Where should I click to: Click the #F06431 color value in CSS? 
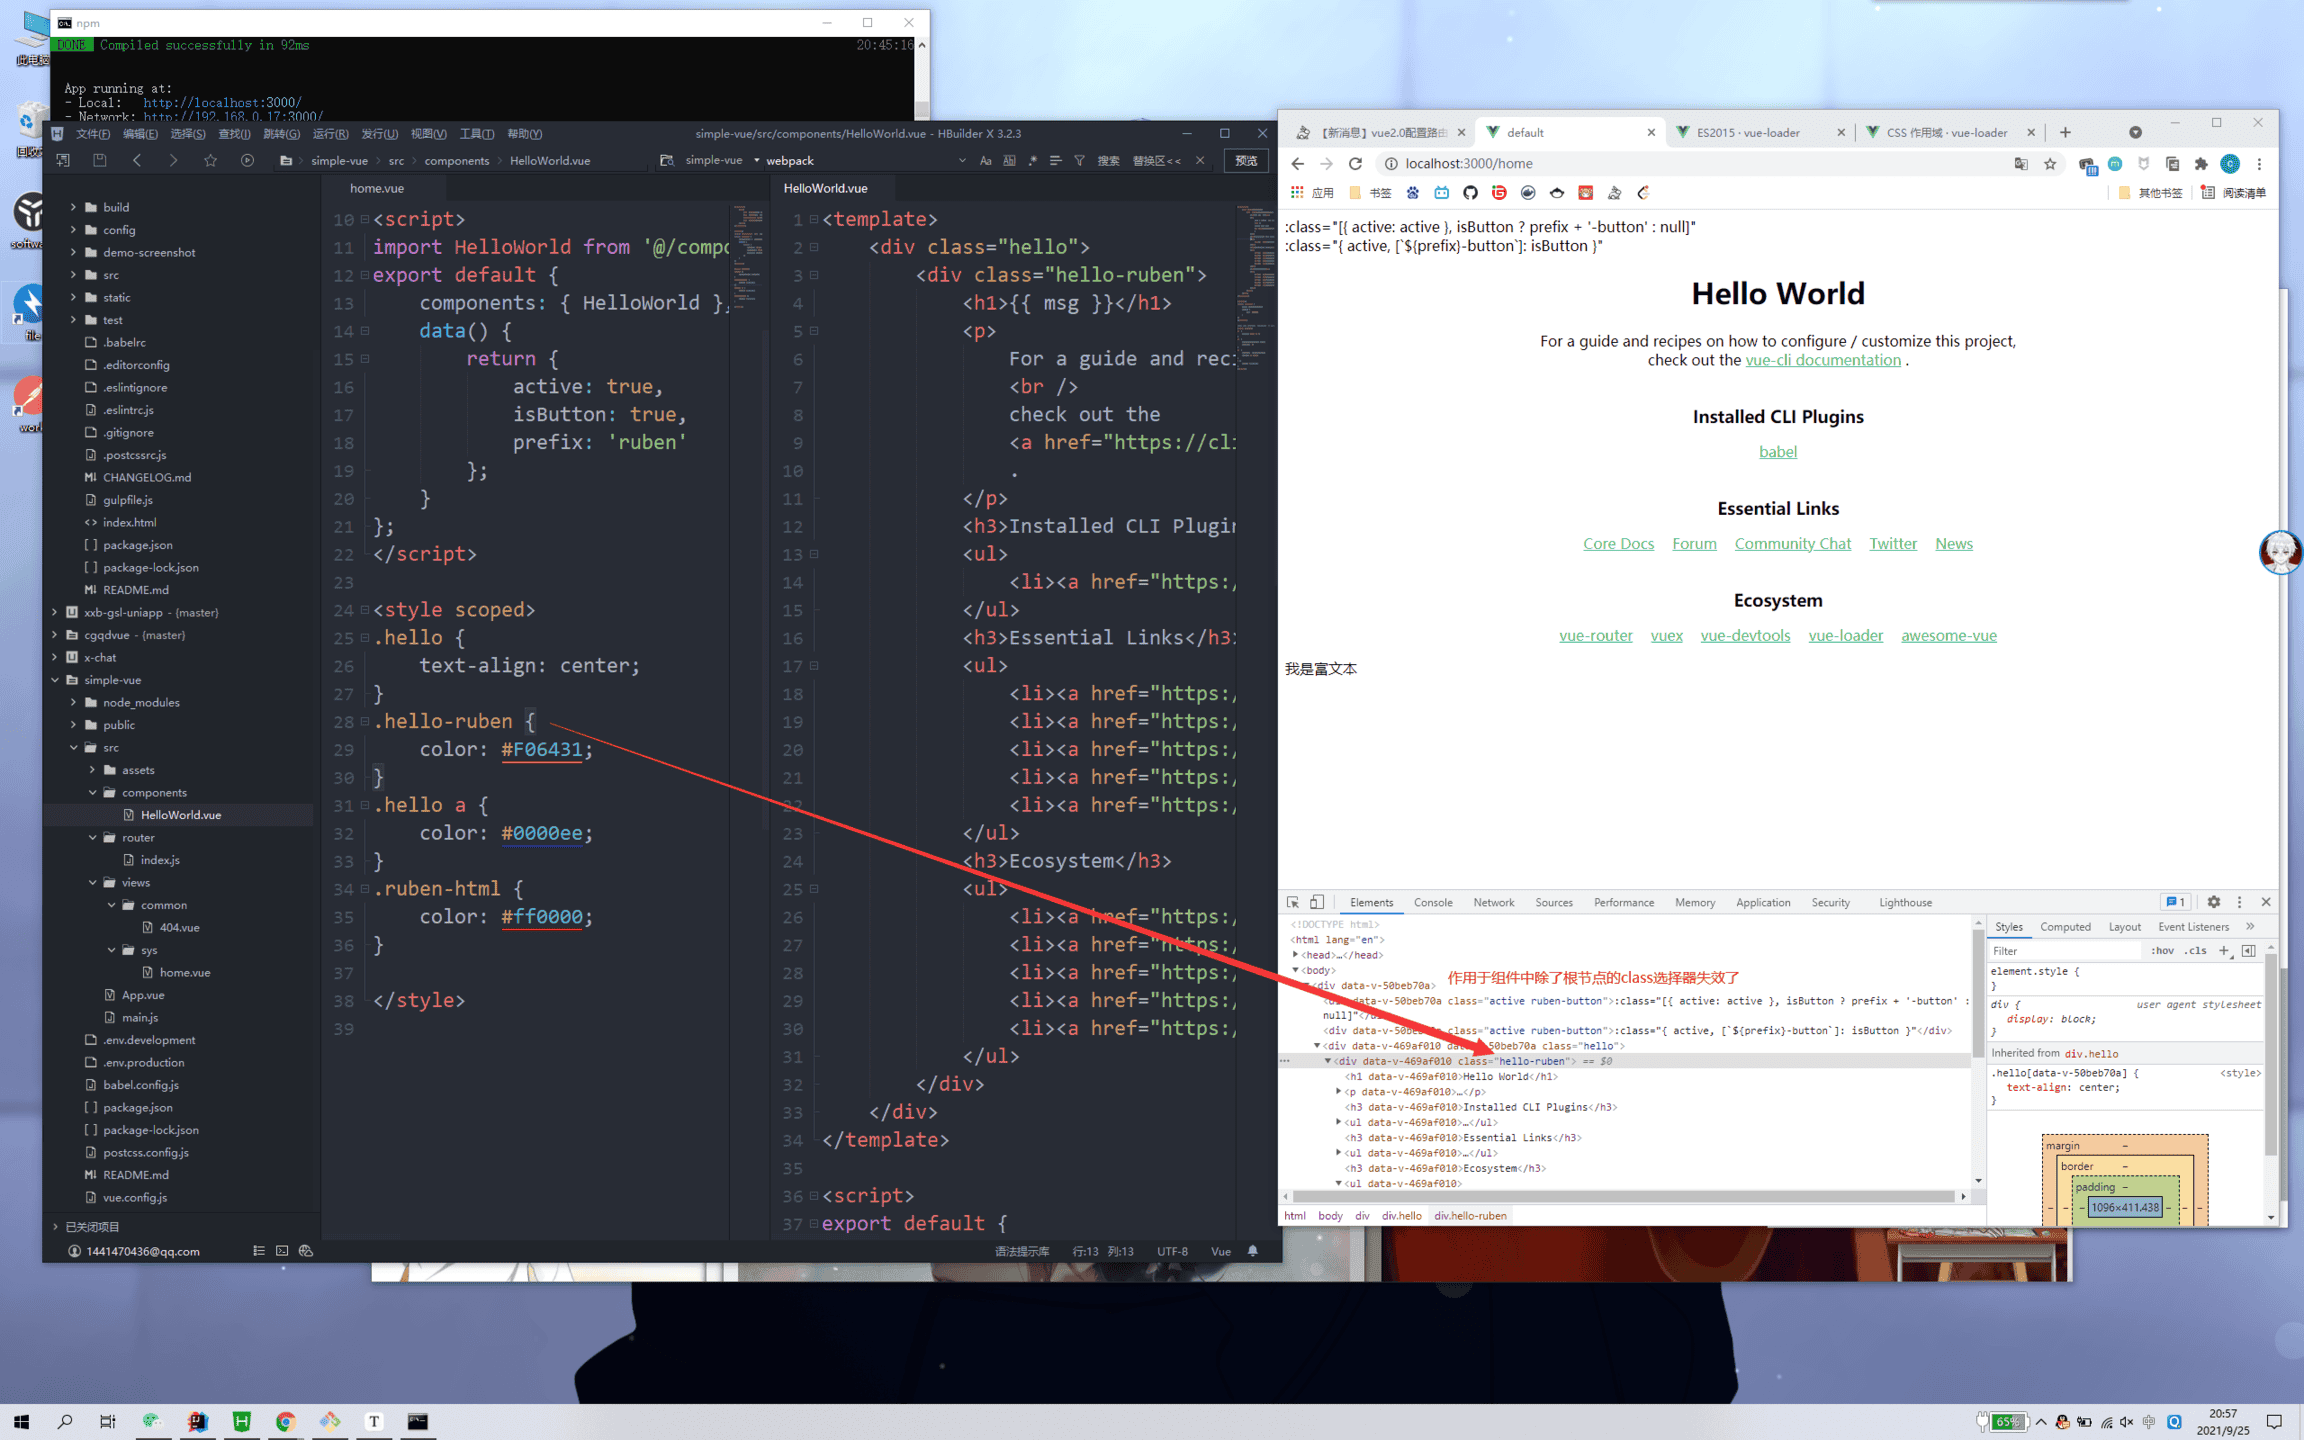[541, 749]
